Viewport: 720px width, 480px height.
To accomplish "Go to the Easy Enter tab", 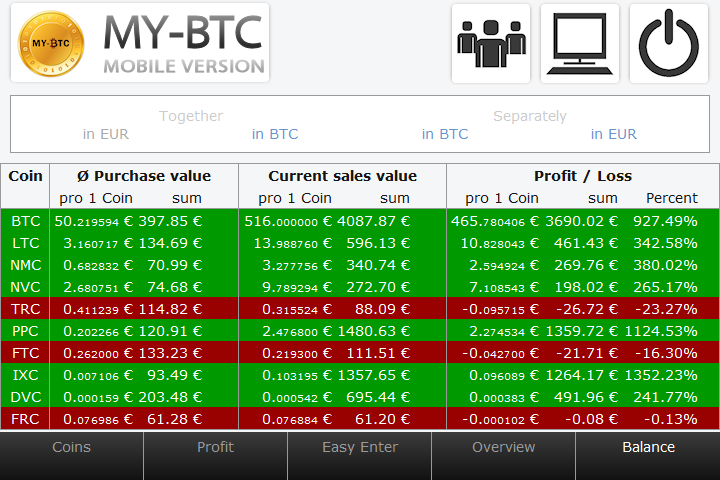I will tap(360, 448).
